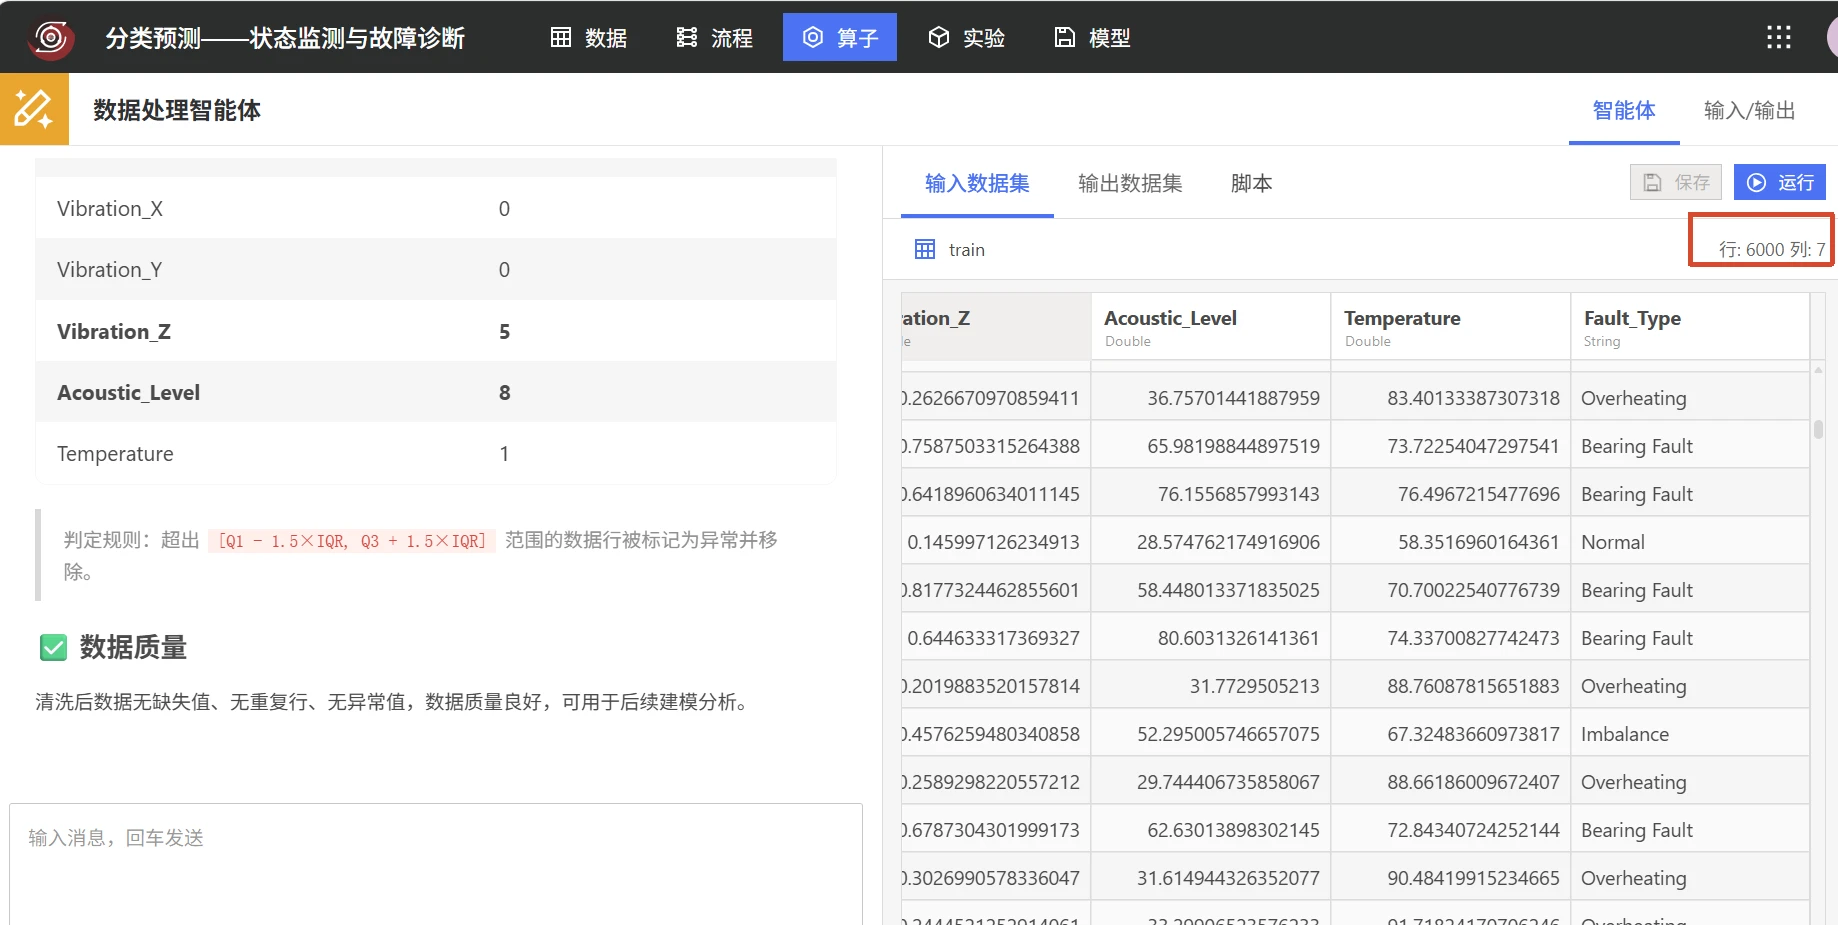Click the train dataset name

click(966, 250)
